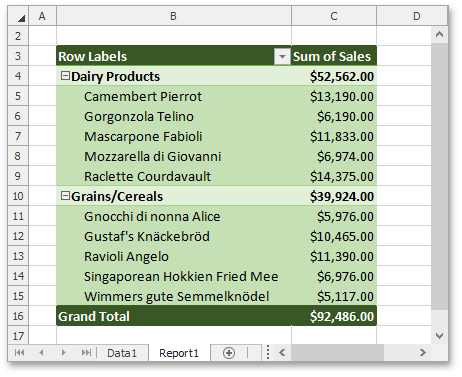The width and height of the screenshot is (462, 377).
Task: Go to the previous sheet tab arrow
Action: pyautogui.click(x=41, y=352)
